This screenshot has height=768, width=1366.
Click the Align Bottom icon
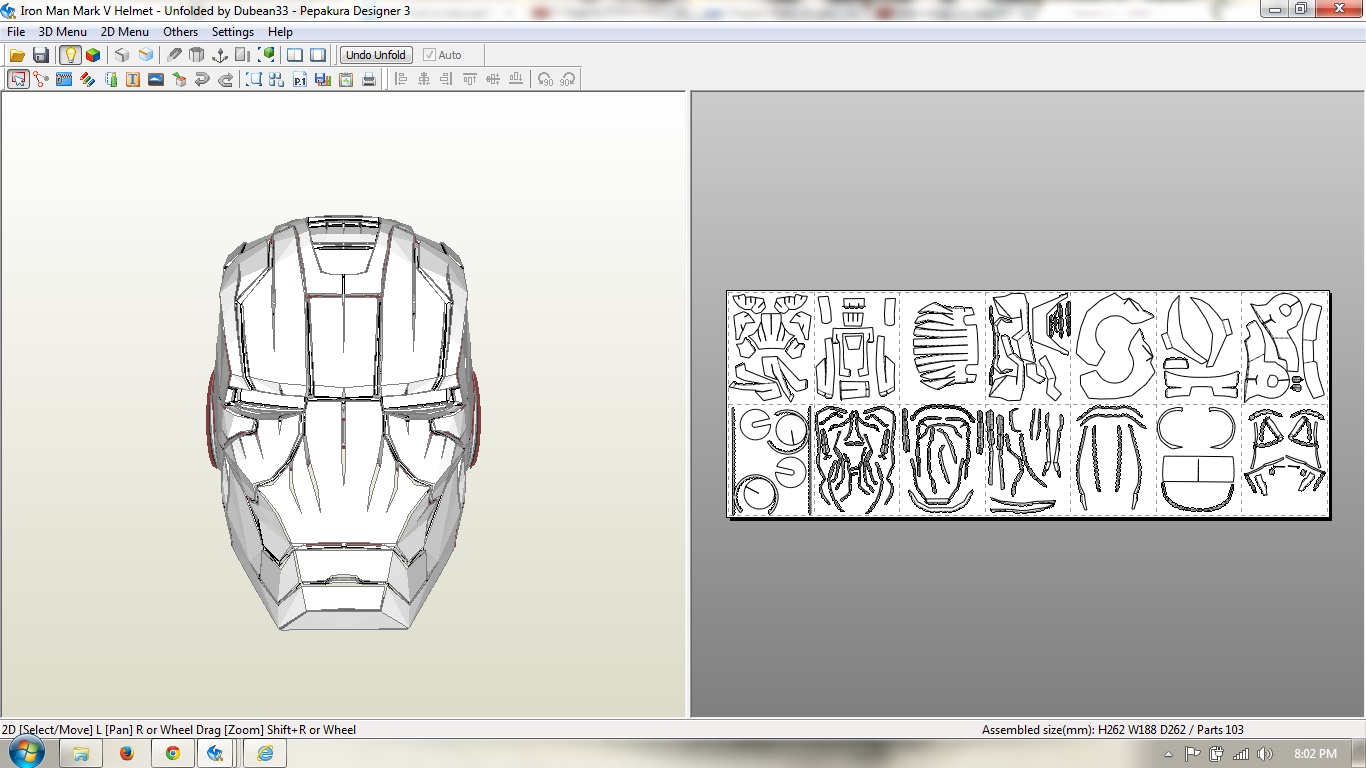tap(516, 79)
